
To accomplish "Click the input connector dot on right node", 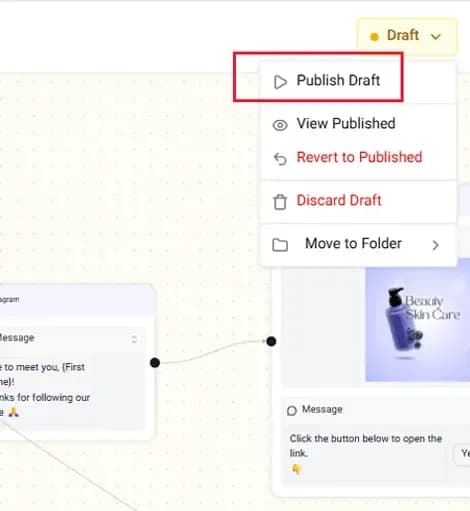I will tap(271, 341).
